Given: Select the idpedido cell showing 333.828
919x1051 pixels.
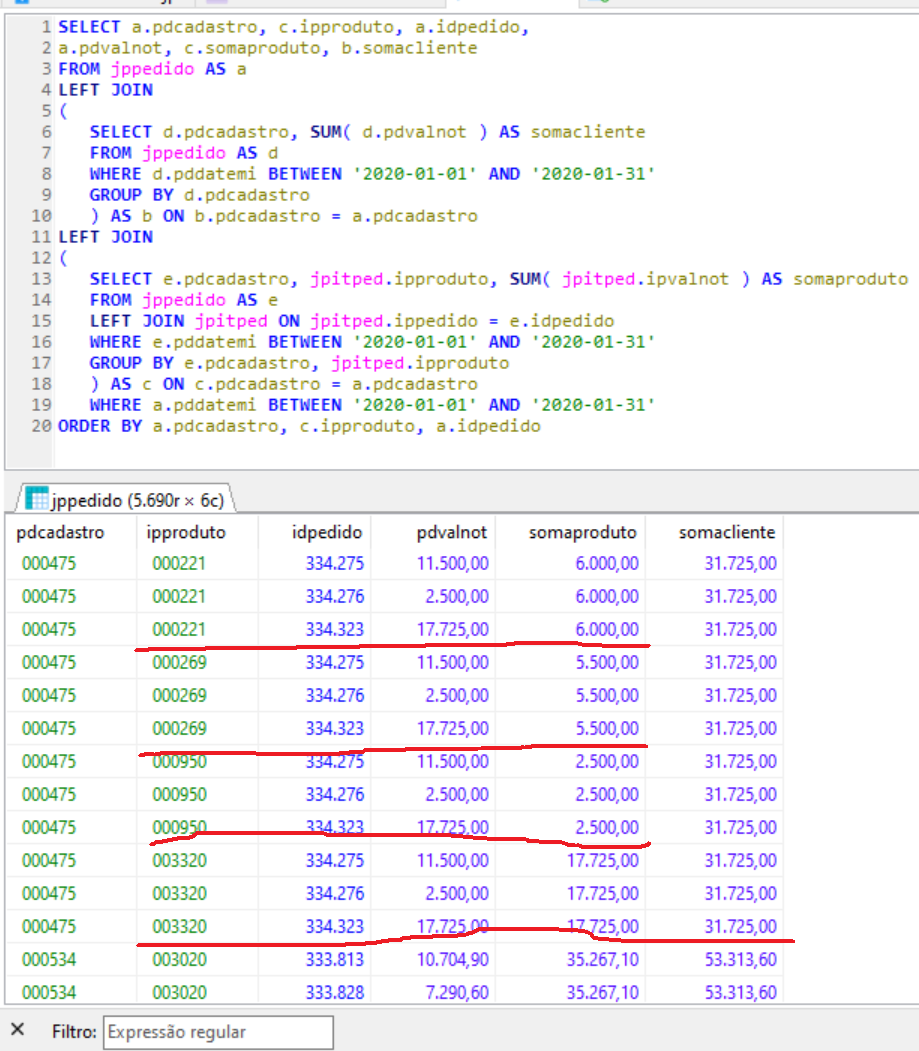Looking at the screenshot, I should tap(335, 993).
